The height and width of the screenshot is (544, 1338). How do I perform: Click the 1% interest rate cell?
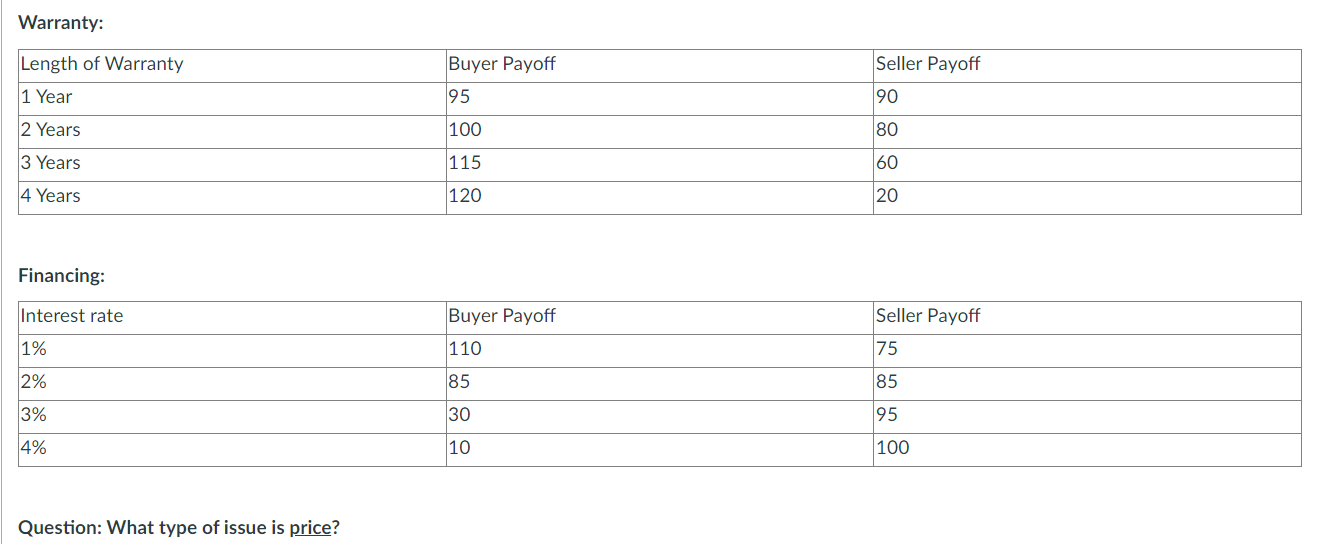pos(33,349)
